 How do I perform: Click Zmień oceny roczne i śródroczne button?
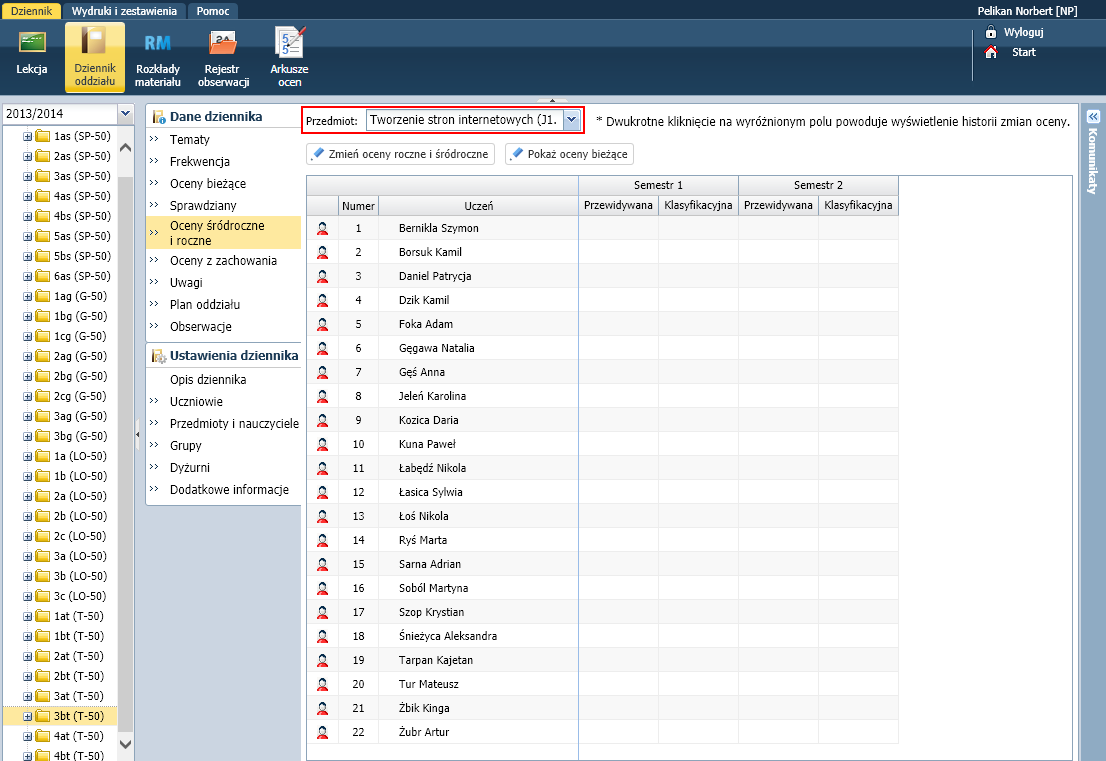pos(401,154)
